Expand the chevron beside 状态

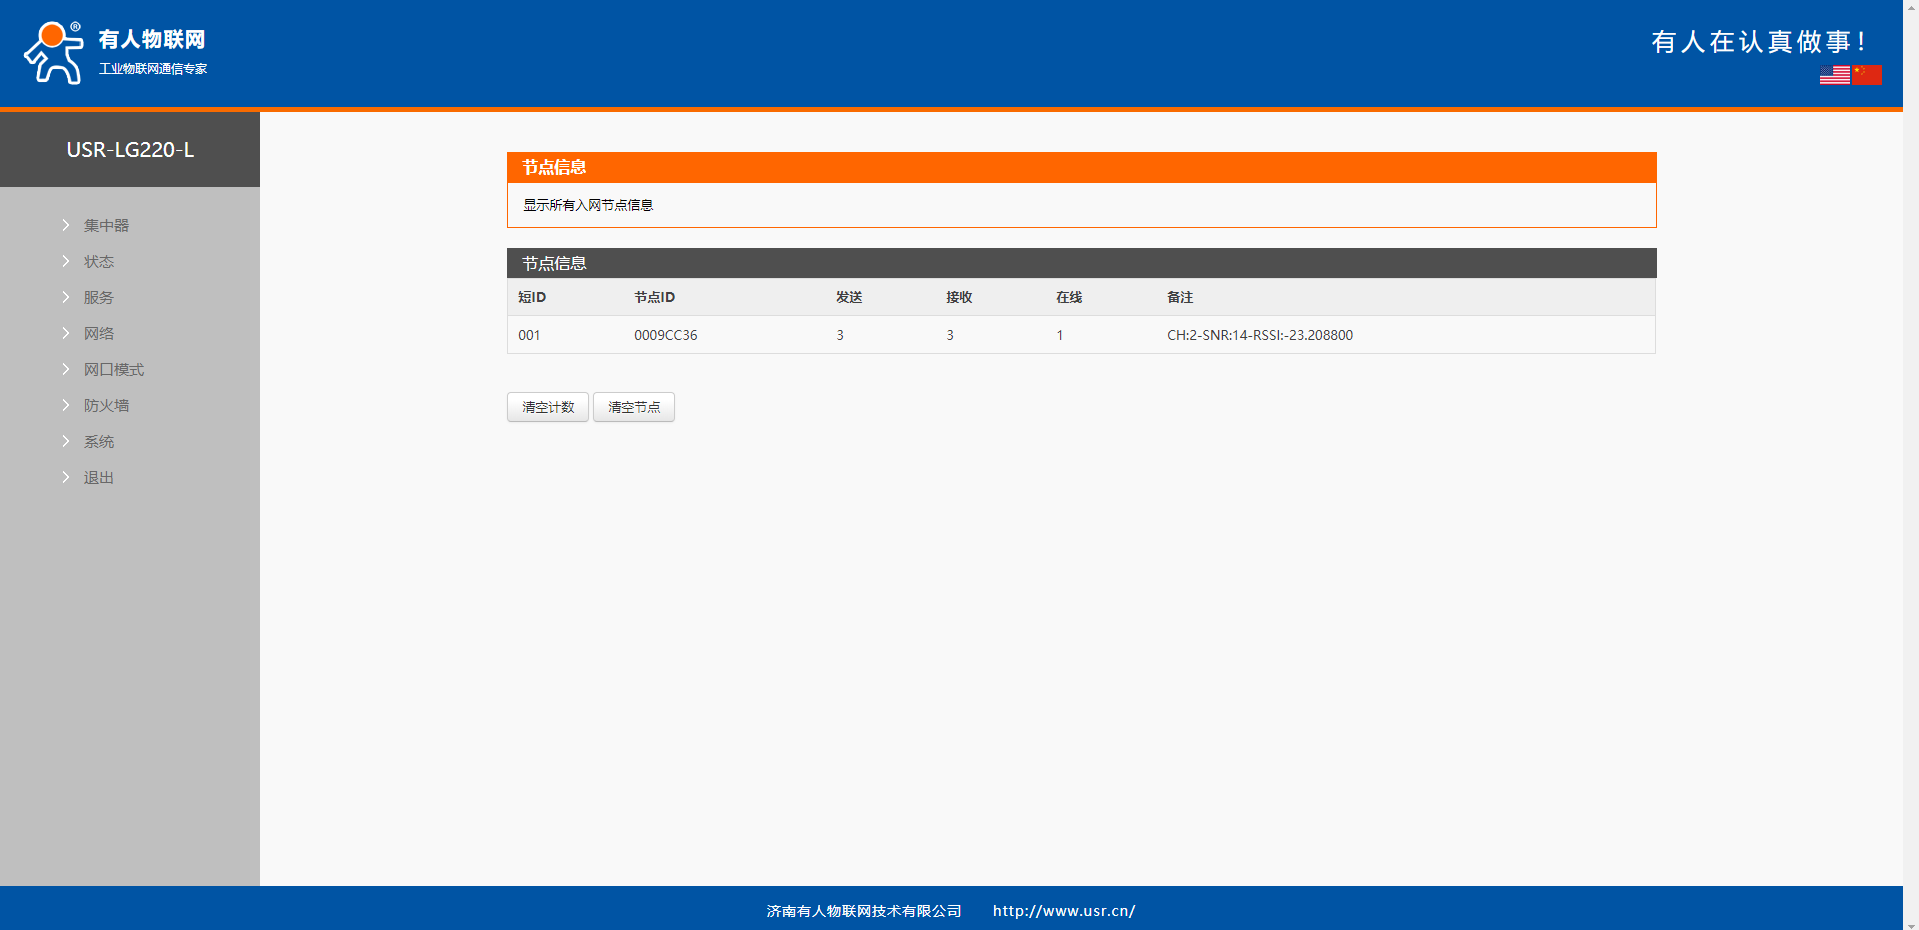[66, 261]
